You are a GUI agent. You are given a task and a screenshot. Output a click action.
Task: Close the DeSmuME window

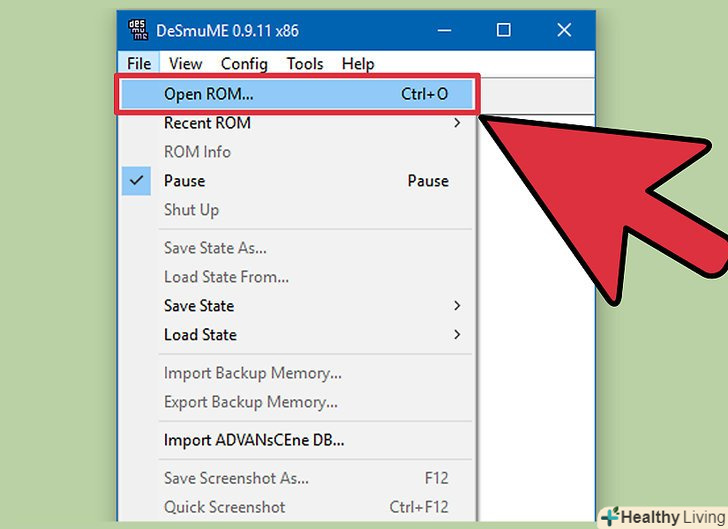pos(564,31)
